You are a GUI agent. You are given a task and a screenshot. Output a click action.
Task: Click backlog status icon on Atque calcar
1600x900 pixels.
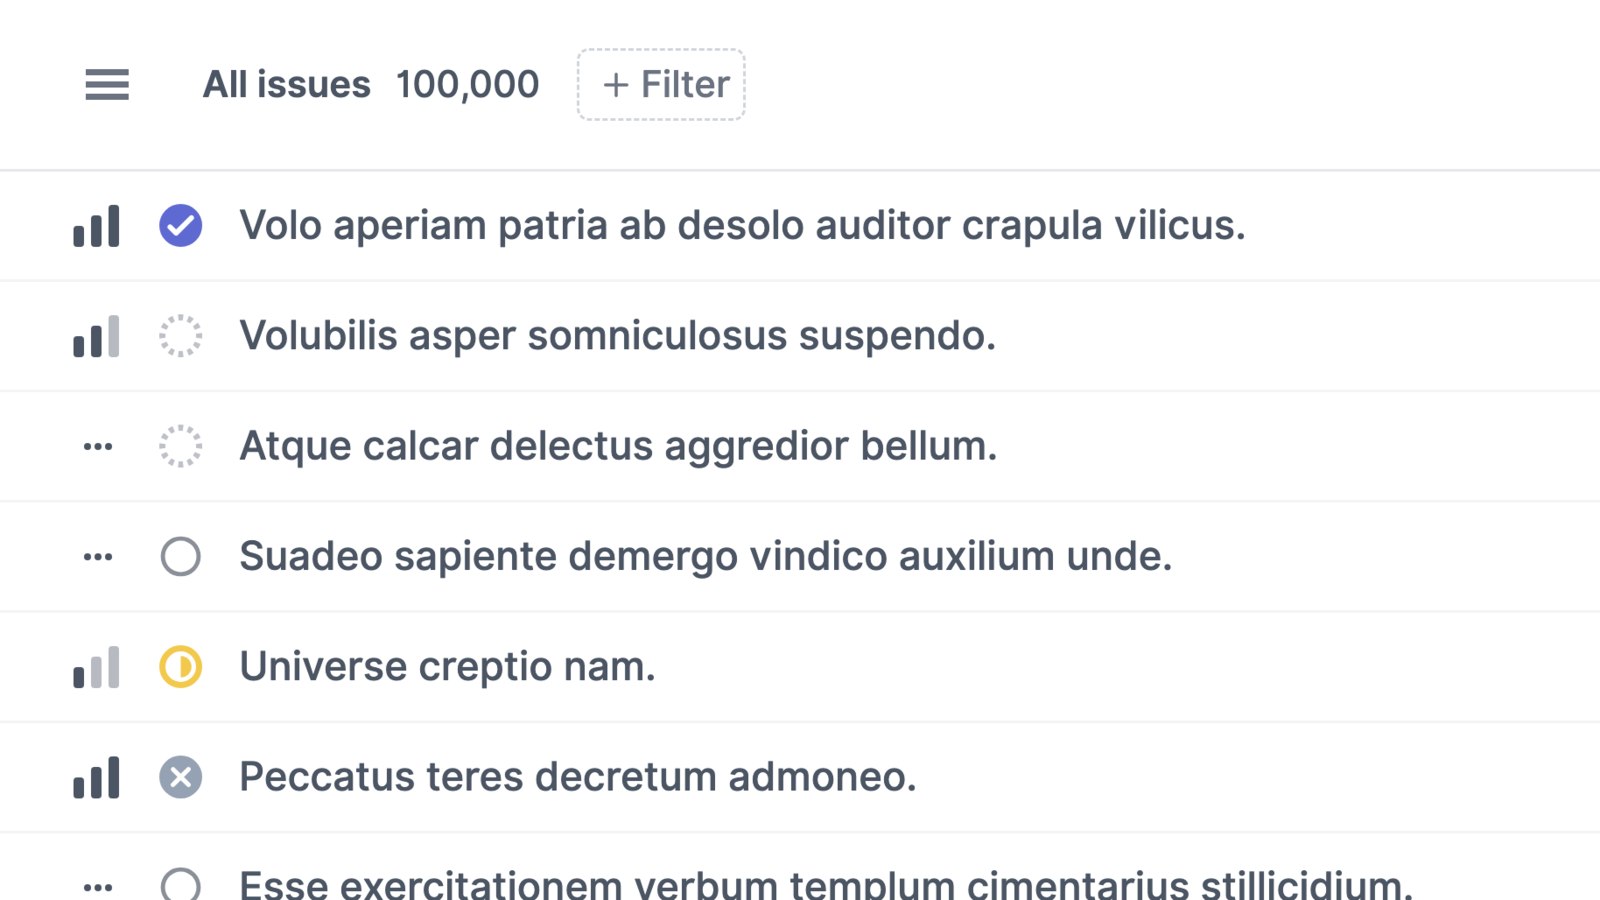tap(181, 446)
